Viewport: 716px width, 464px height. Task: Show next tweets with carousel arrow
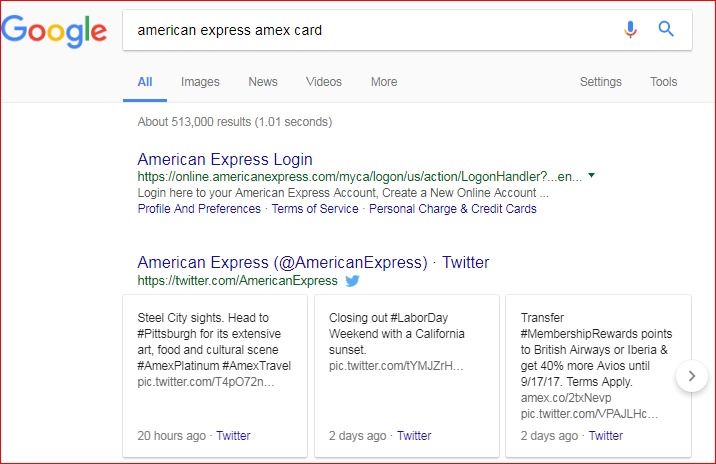coord(692,376)
